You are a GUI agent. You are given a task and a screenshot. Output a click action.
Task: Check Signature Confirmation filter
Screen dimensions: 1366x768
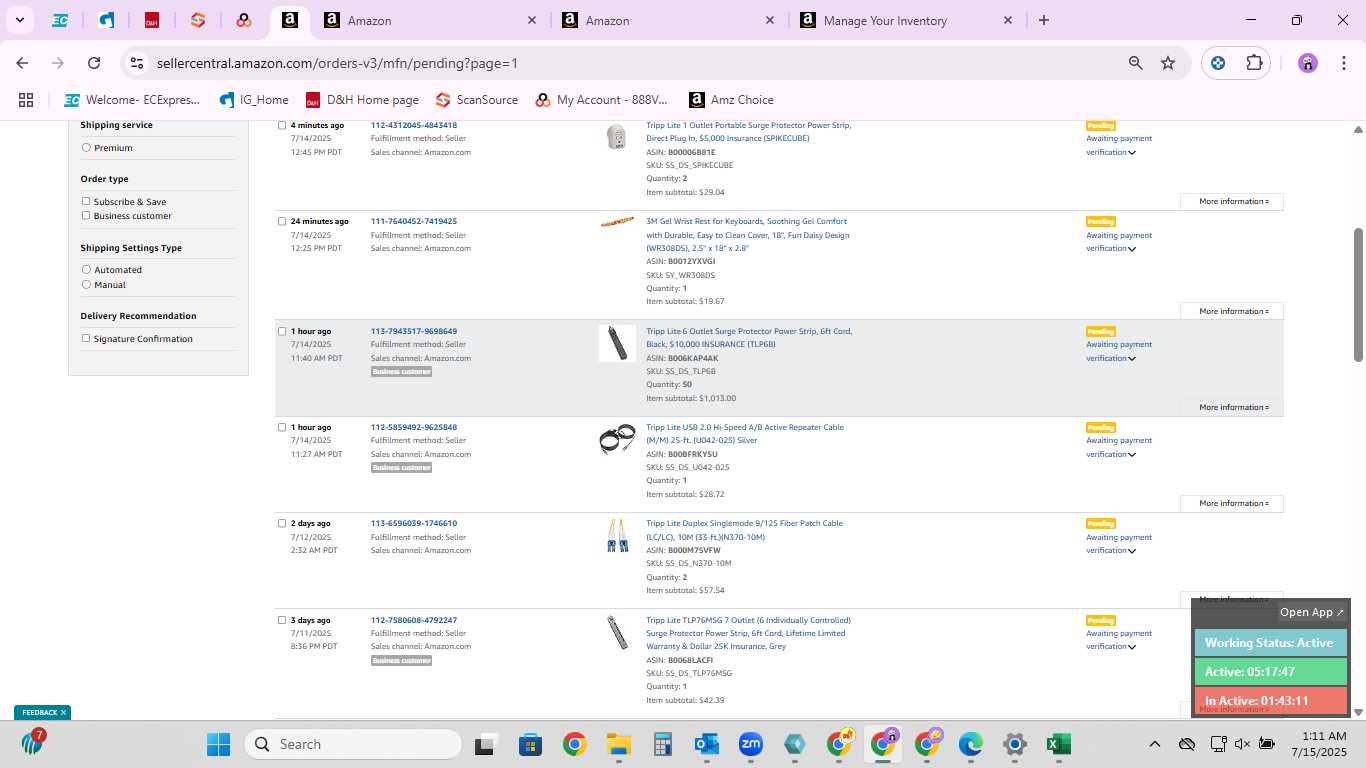pyautogui.click(x=86, y=338)
